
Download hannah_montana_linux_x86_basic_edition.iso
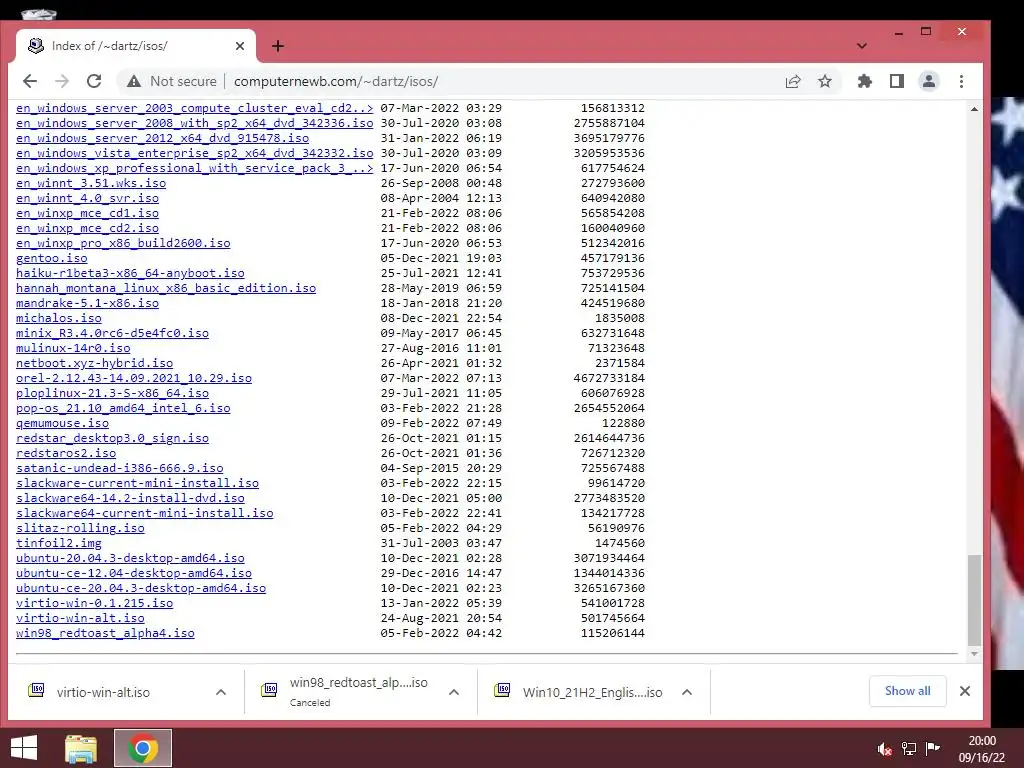[x=166, y=288]
